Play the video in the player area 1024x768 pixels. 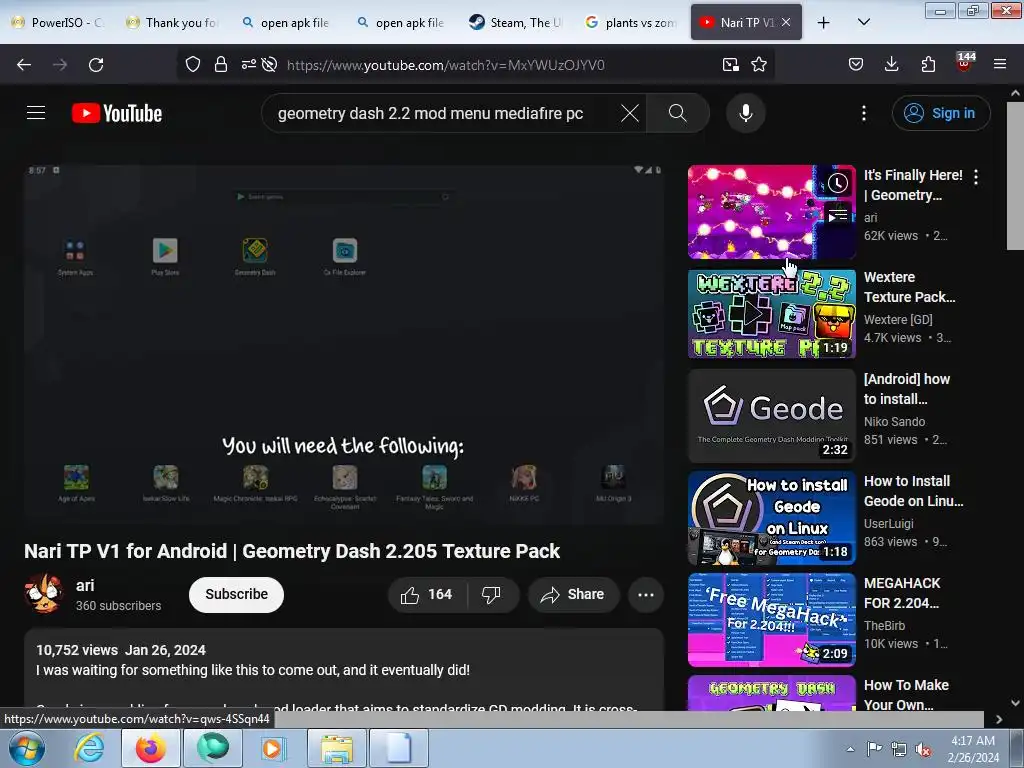pyautogui.click(x=344, y=344)
